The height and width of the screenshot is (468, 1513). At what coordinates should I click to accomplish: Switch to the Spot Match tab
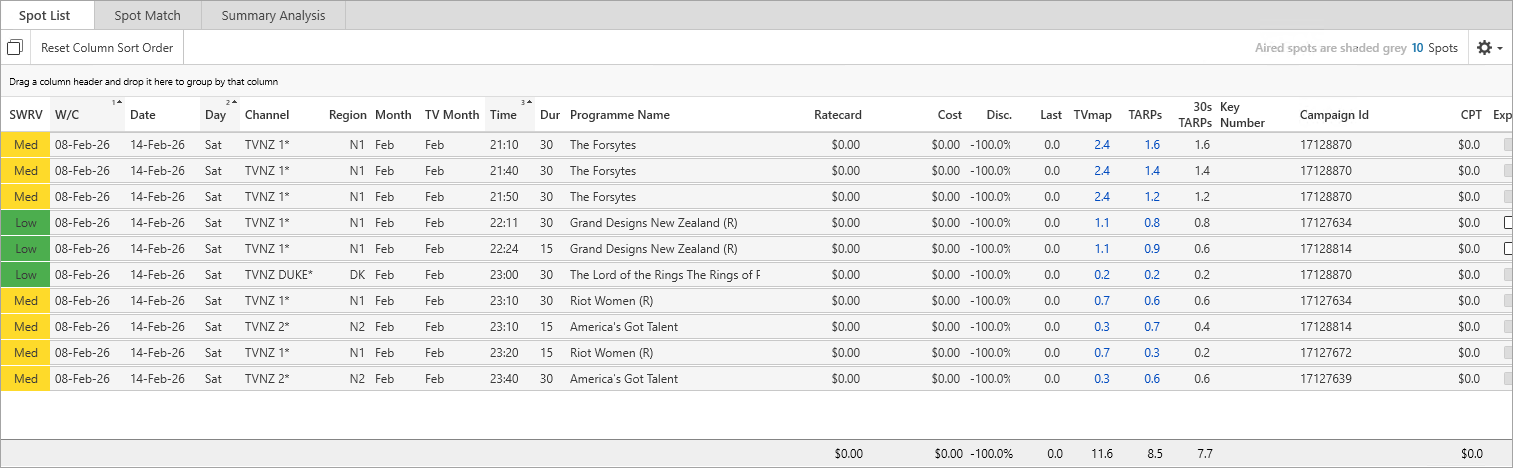pos(147,16)
